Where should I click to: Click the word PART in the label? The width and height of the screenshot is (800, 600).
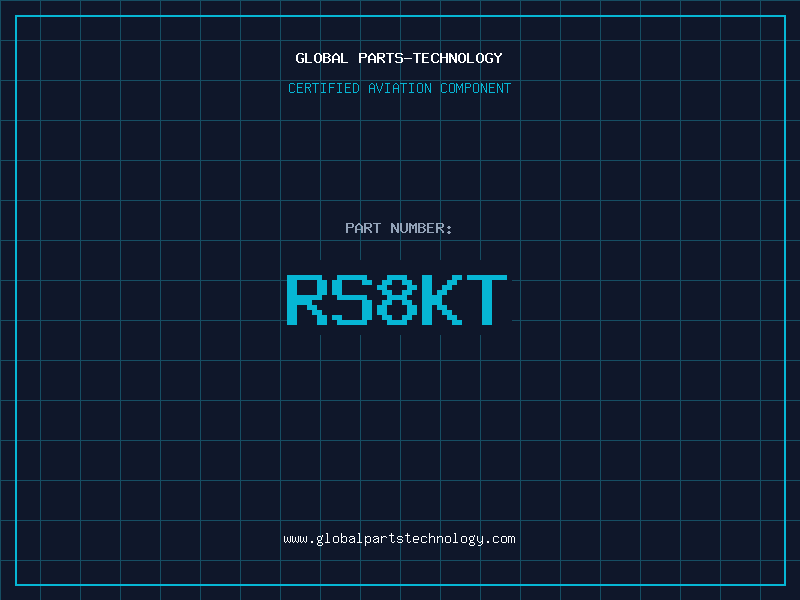363,228
